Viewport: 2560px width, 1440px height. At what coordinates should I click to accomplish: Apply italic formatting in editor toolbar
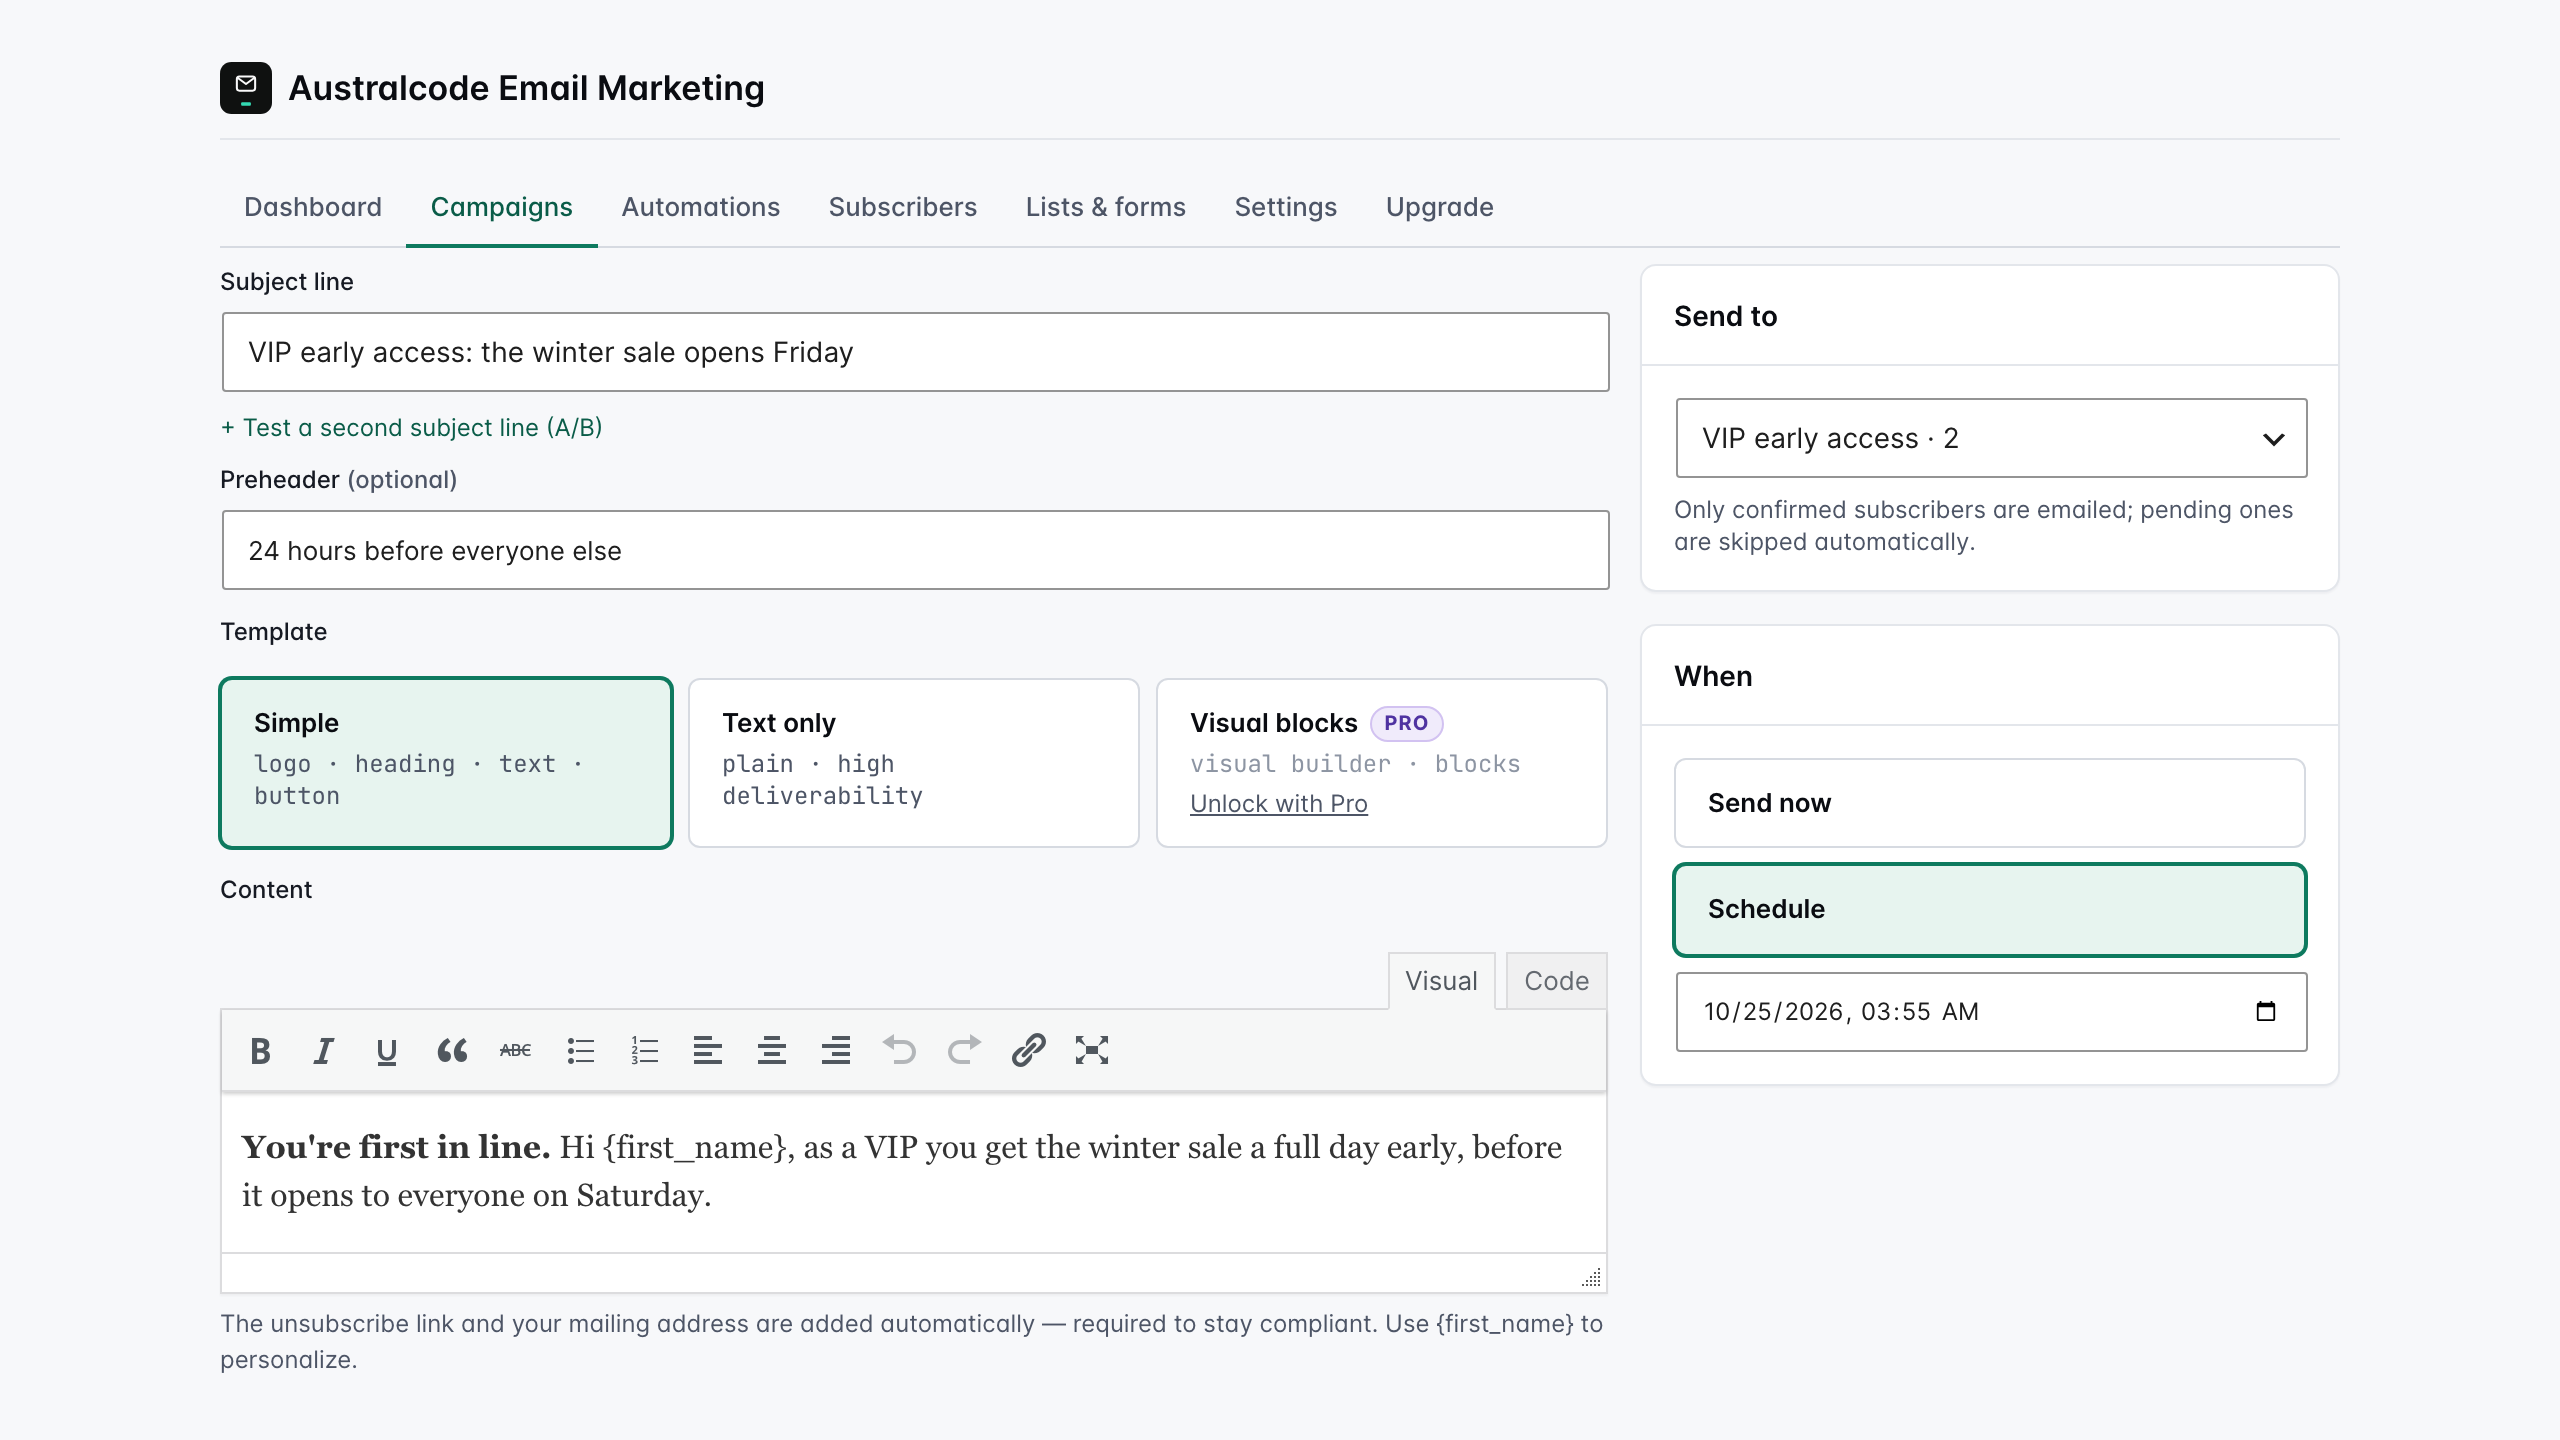pos(323,1050)
